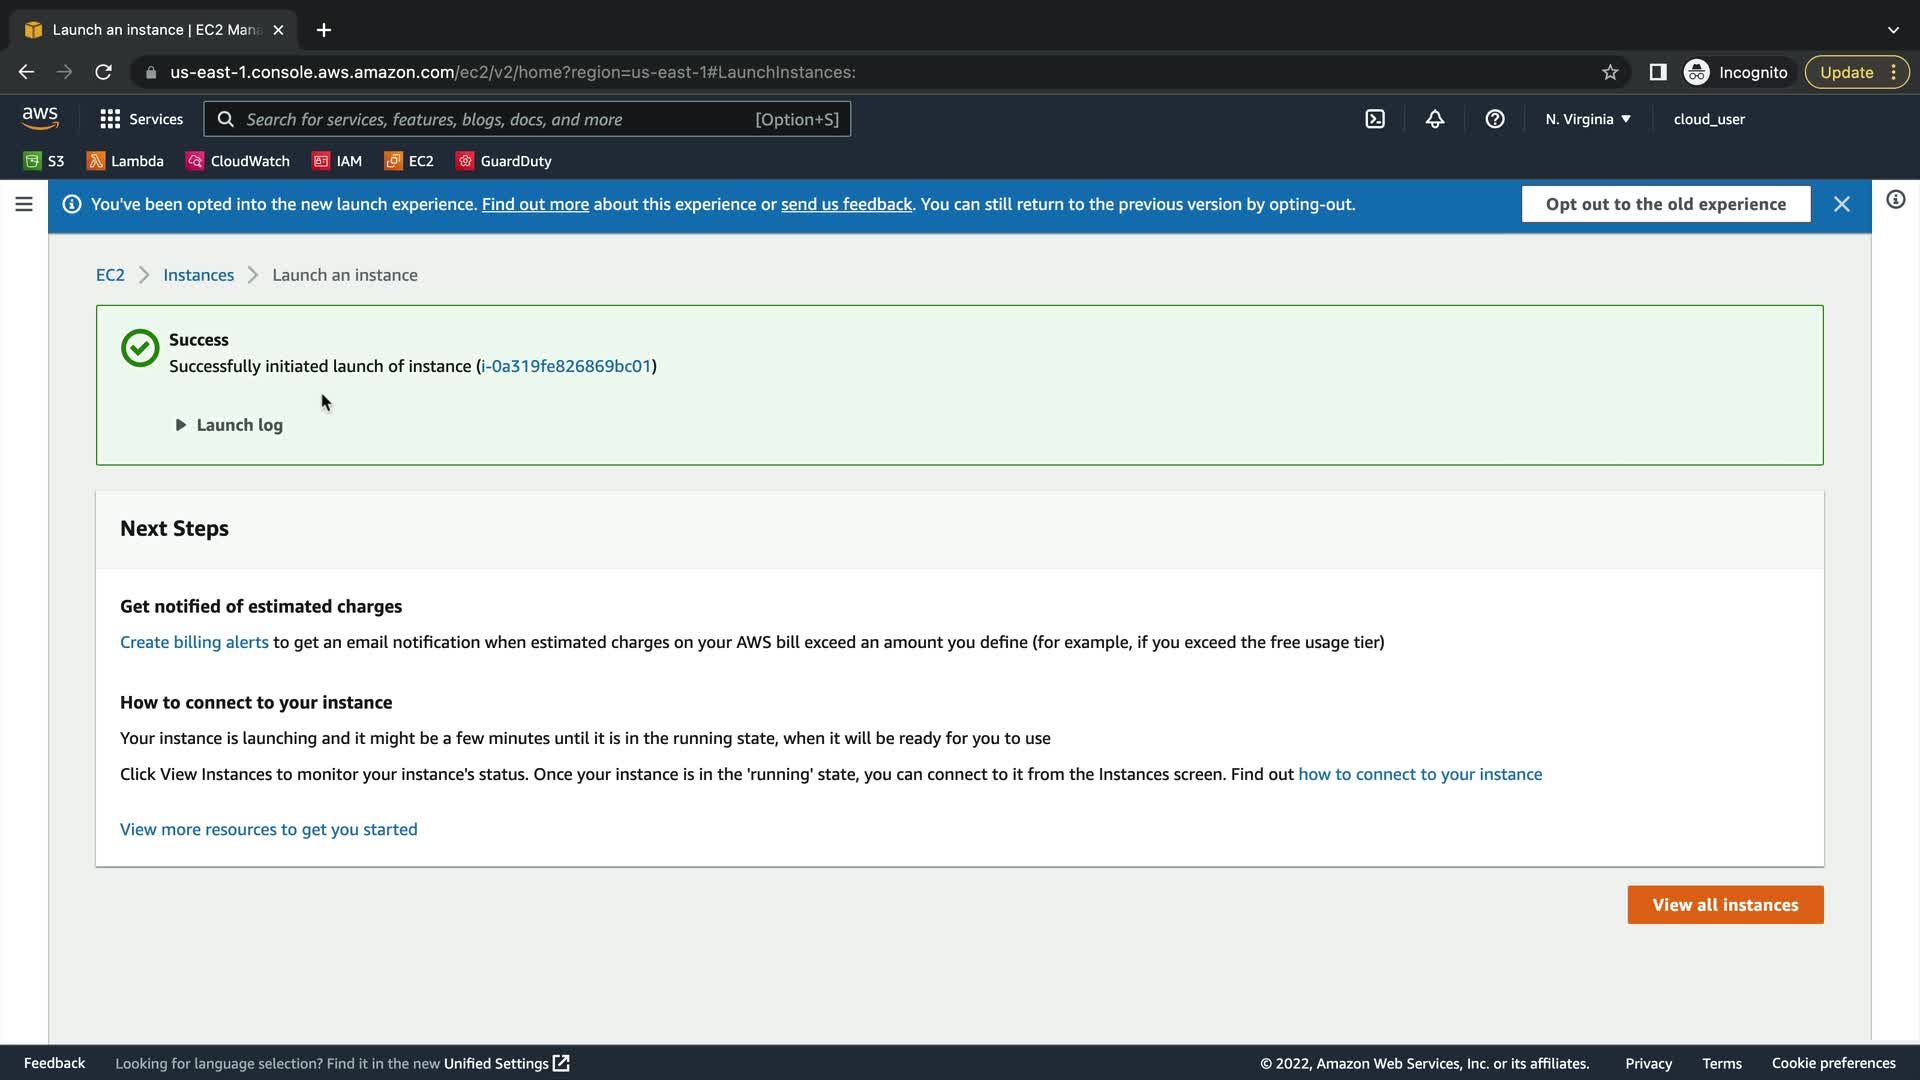Image resolution: width=1920 pixels, height=1080 pixels.
Task: Open the launched instance ID link
Action: coord(566,366)
